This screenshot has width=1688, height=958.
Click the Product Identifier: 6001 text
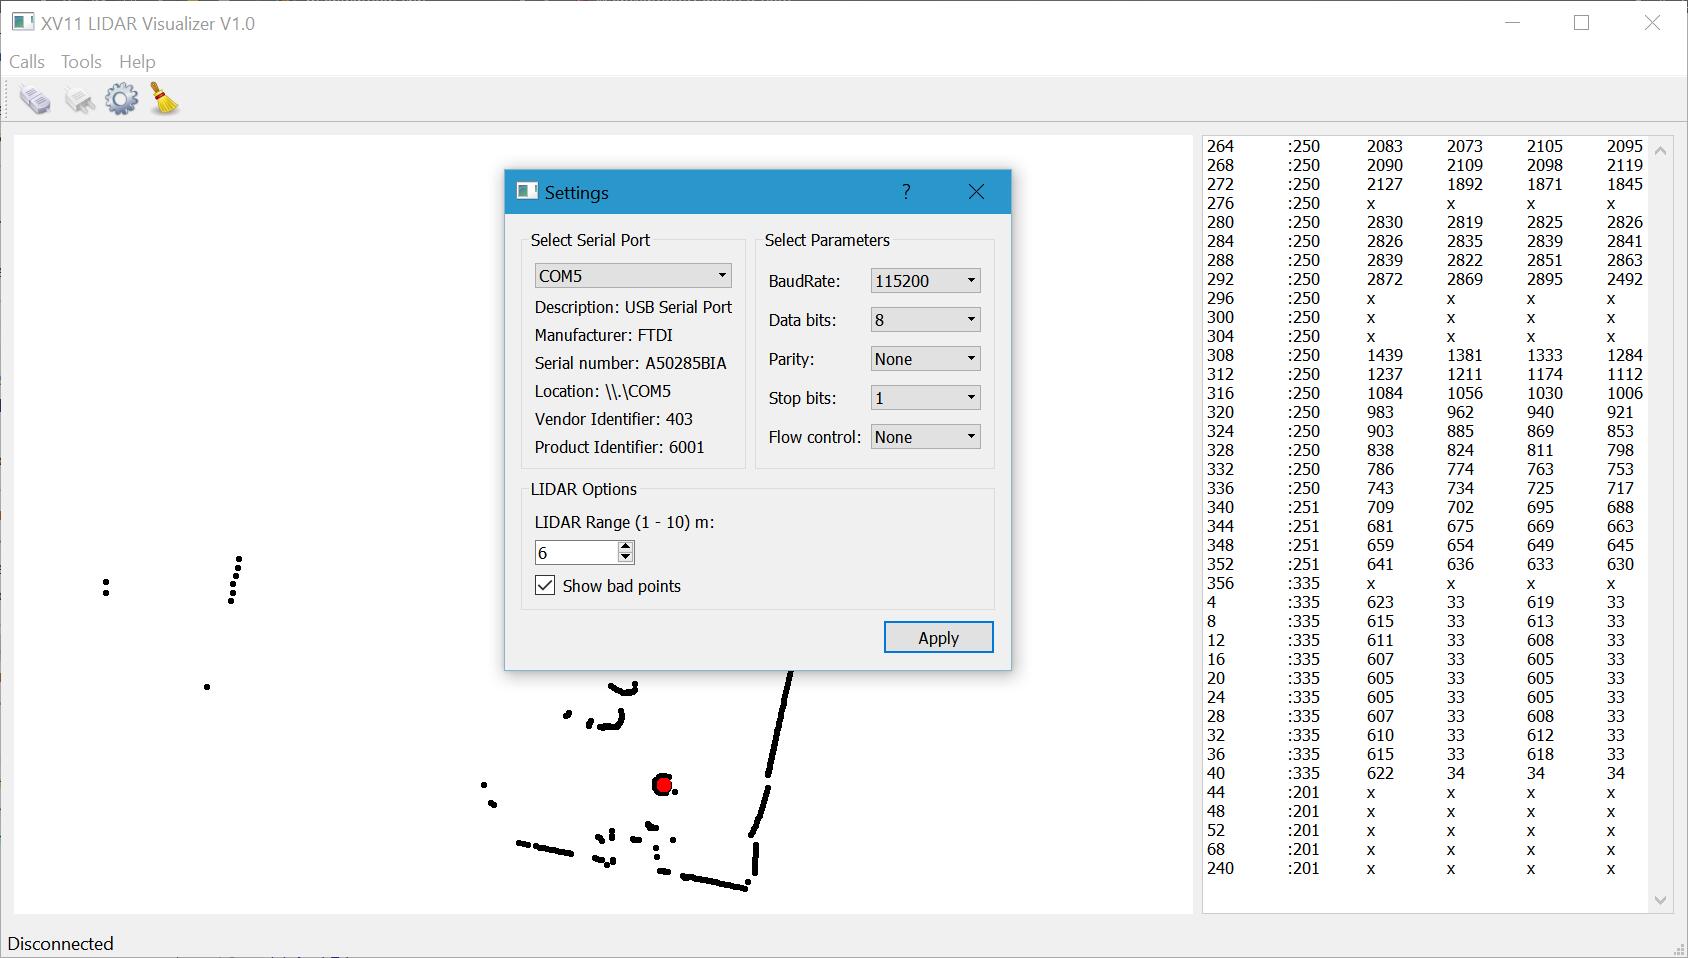point(619,447)
